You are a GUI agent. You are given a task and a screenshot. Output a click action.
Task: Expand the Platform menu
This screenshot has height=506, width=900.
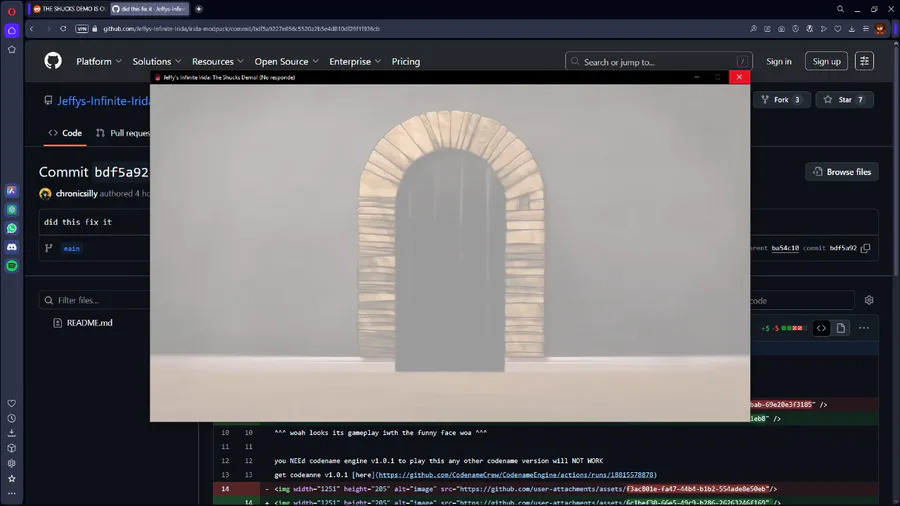[99, 61]
